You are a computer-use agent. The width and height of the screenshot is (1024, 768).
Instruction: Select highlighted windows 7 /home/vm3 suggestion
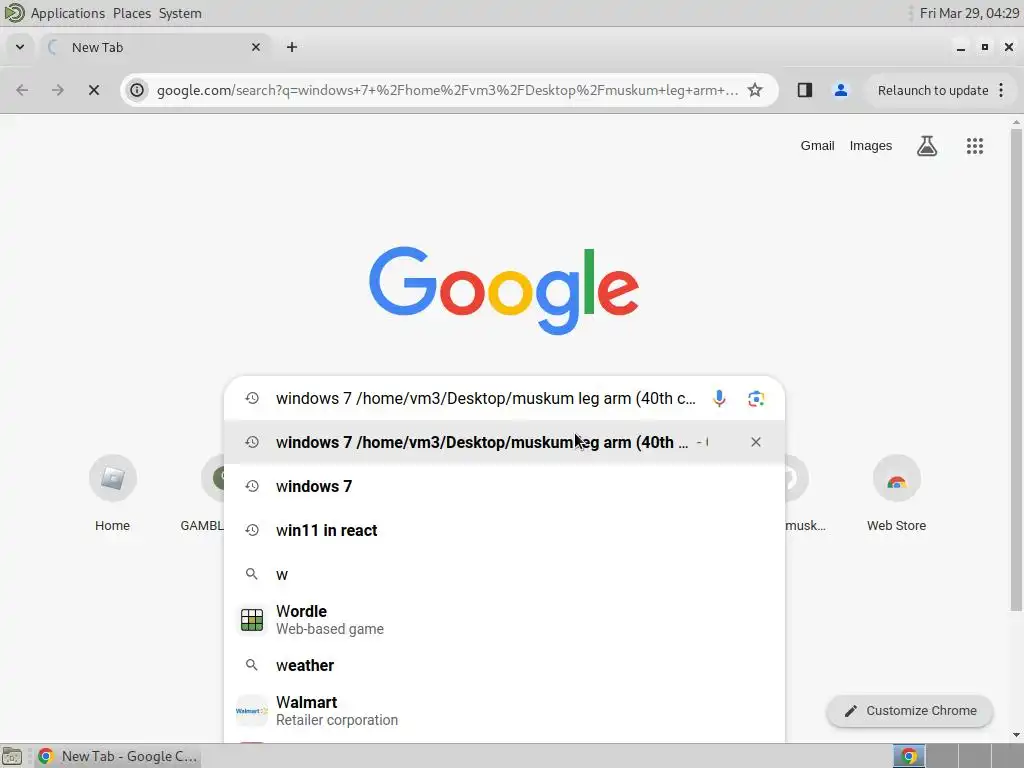point(504,442)
